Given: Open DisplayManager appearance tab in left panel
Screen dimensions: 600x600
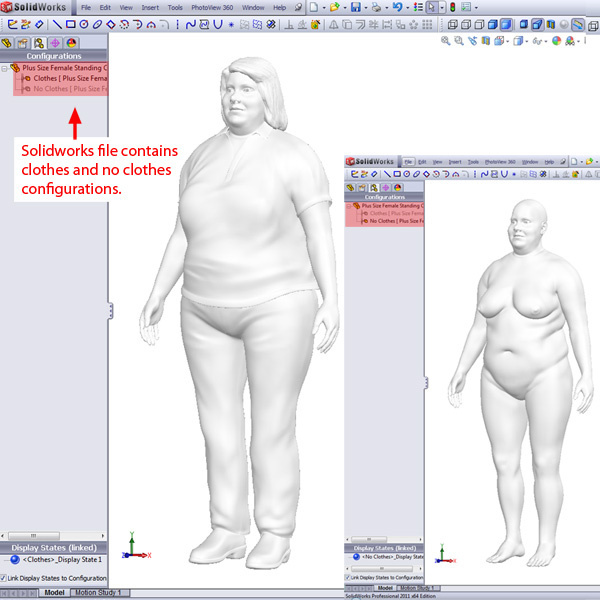Looking at the screenshot, I should 71,43.
